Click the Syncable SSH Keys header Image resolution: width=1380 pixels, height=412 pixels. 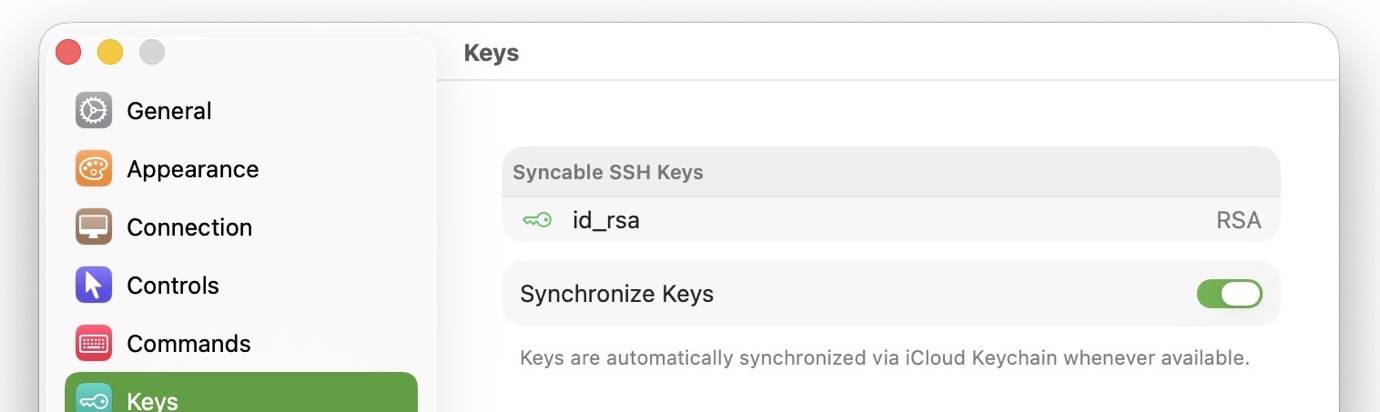pyautogui.click(x=608, y=172)
